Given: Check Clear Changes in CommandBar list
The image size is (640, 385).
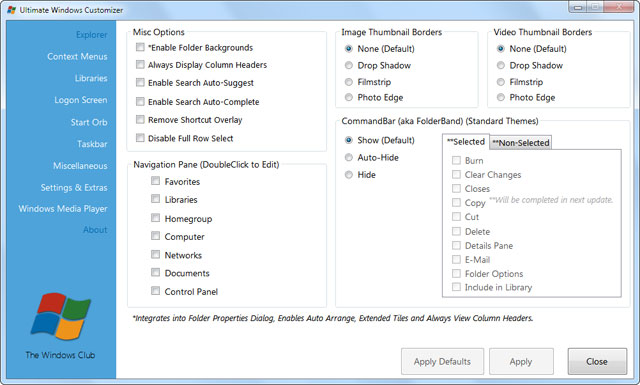Looking at the screenshot, I should pyautogui.click(x=456, y=174).
